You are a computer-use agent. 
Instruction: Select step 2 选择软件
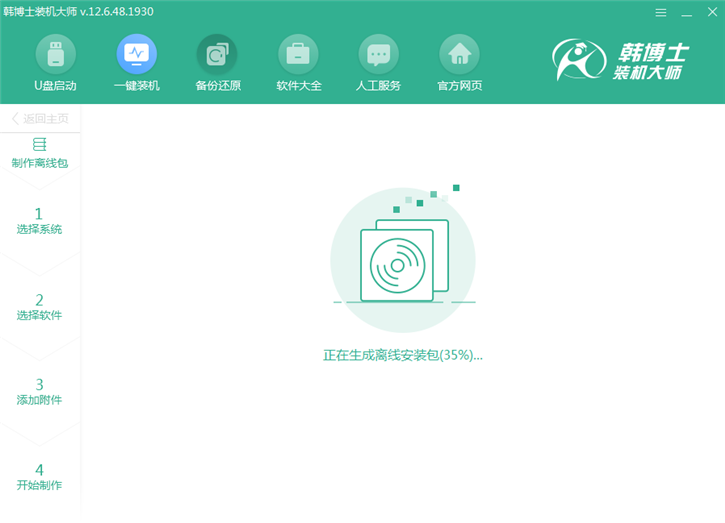coord(39,307)
